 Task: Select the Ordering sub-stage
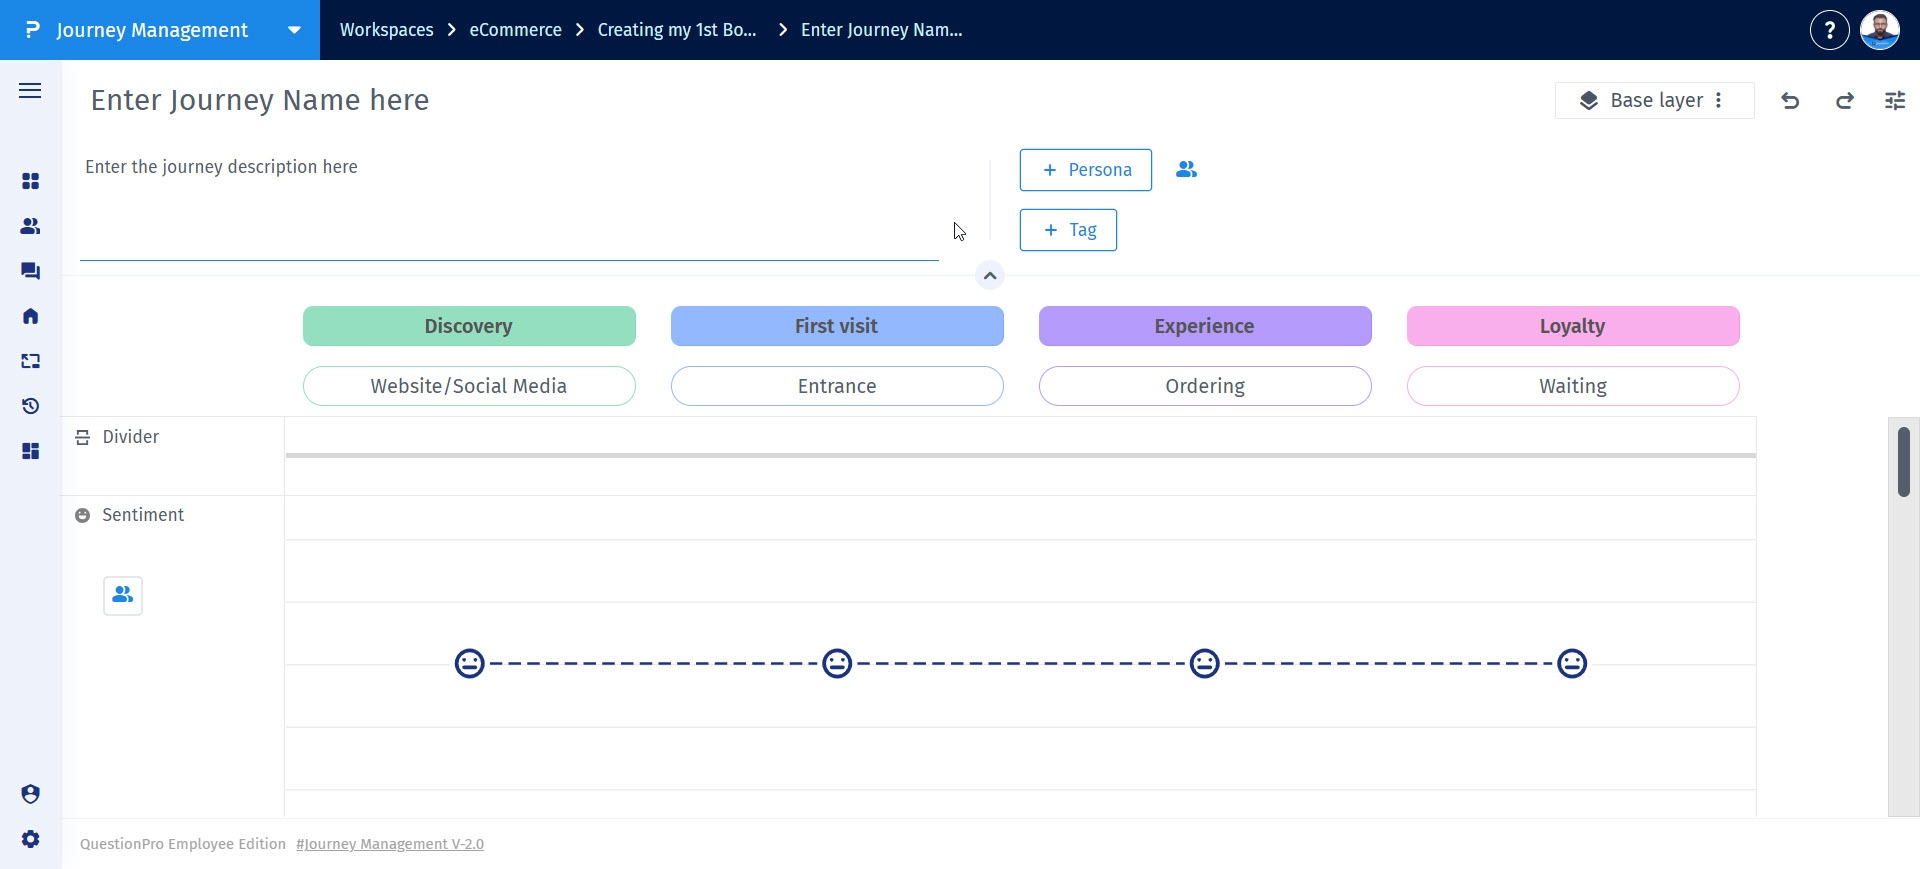(x=1205, y=386)
